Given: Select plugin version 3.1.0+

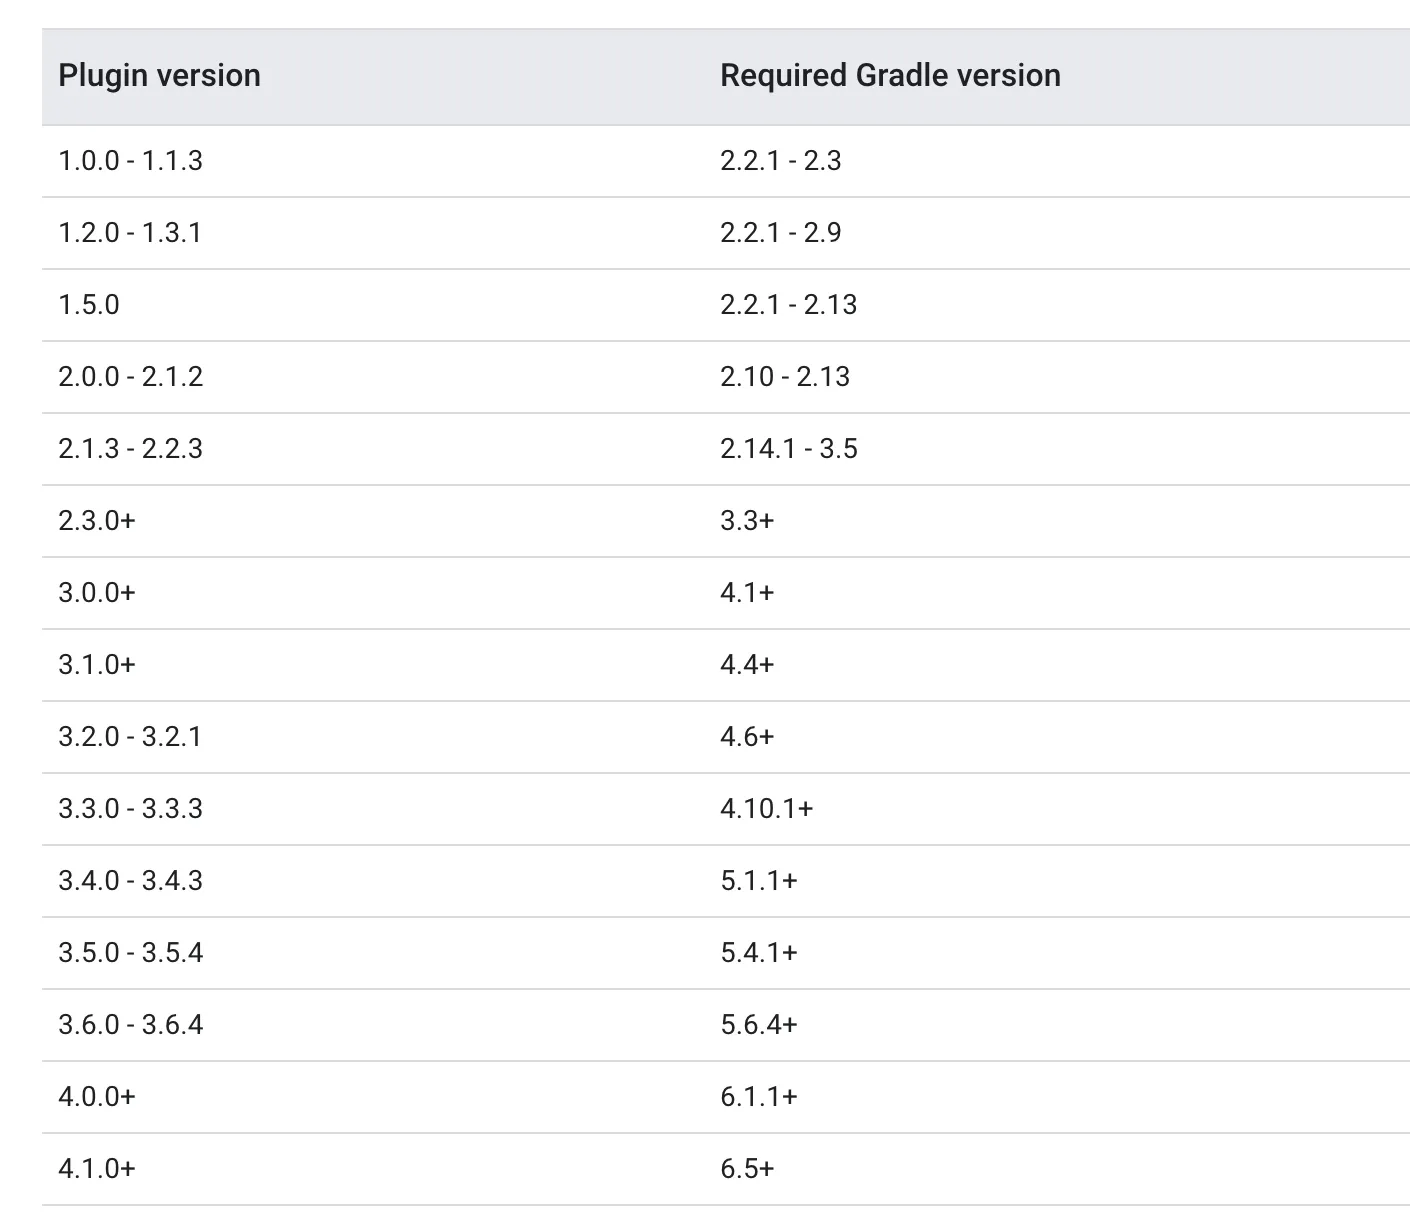Looking at the screenshot, I should (97, 665).
